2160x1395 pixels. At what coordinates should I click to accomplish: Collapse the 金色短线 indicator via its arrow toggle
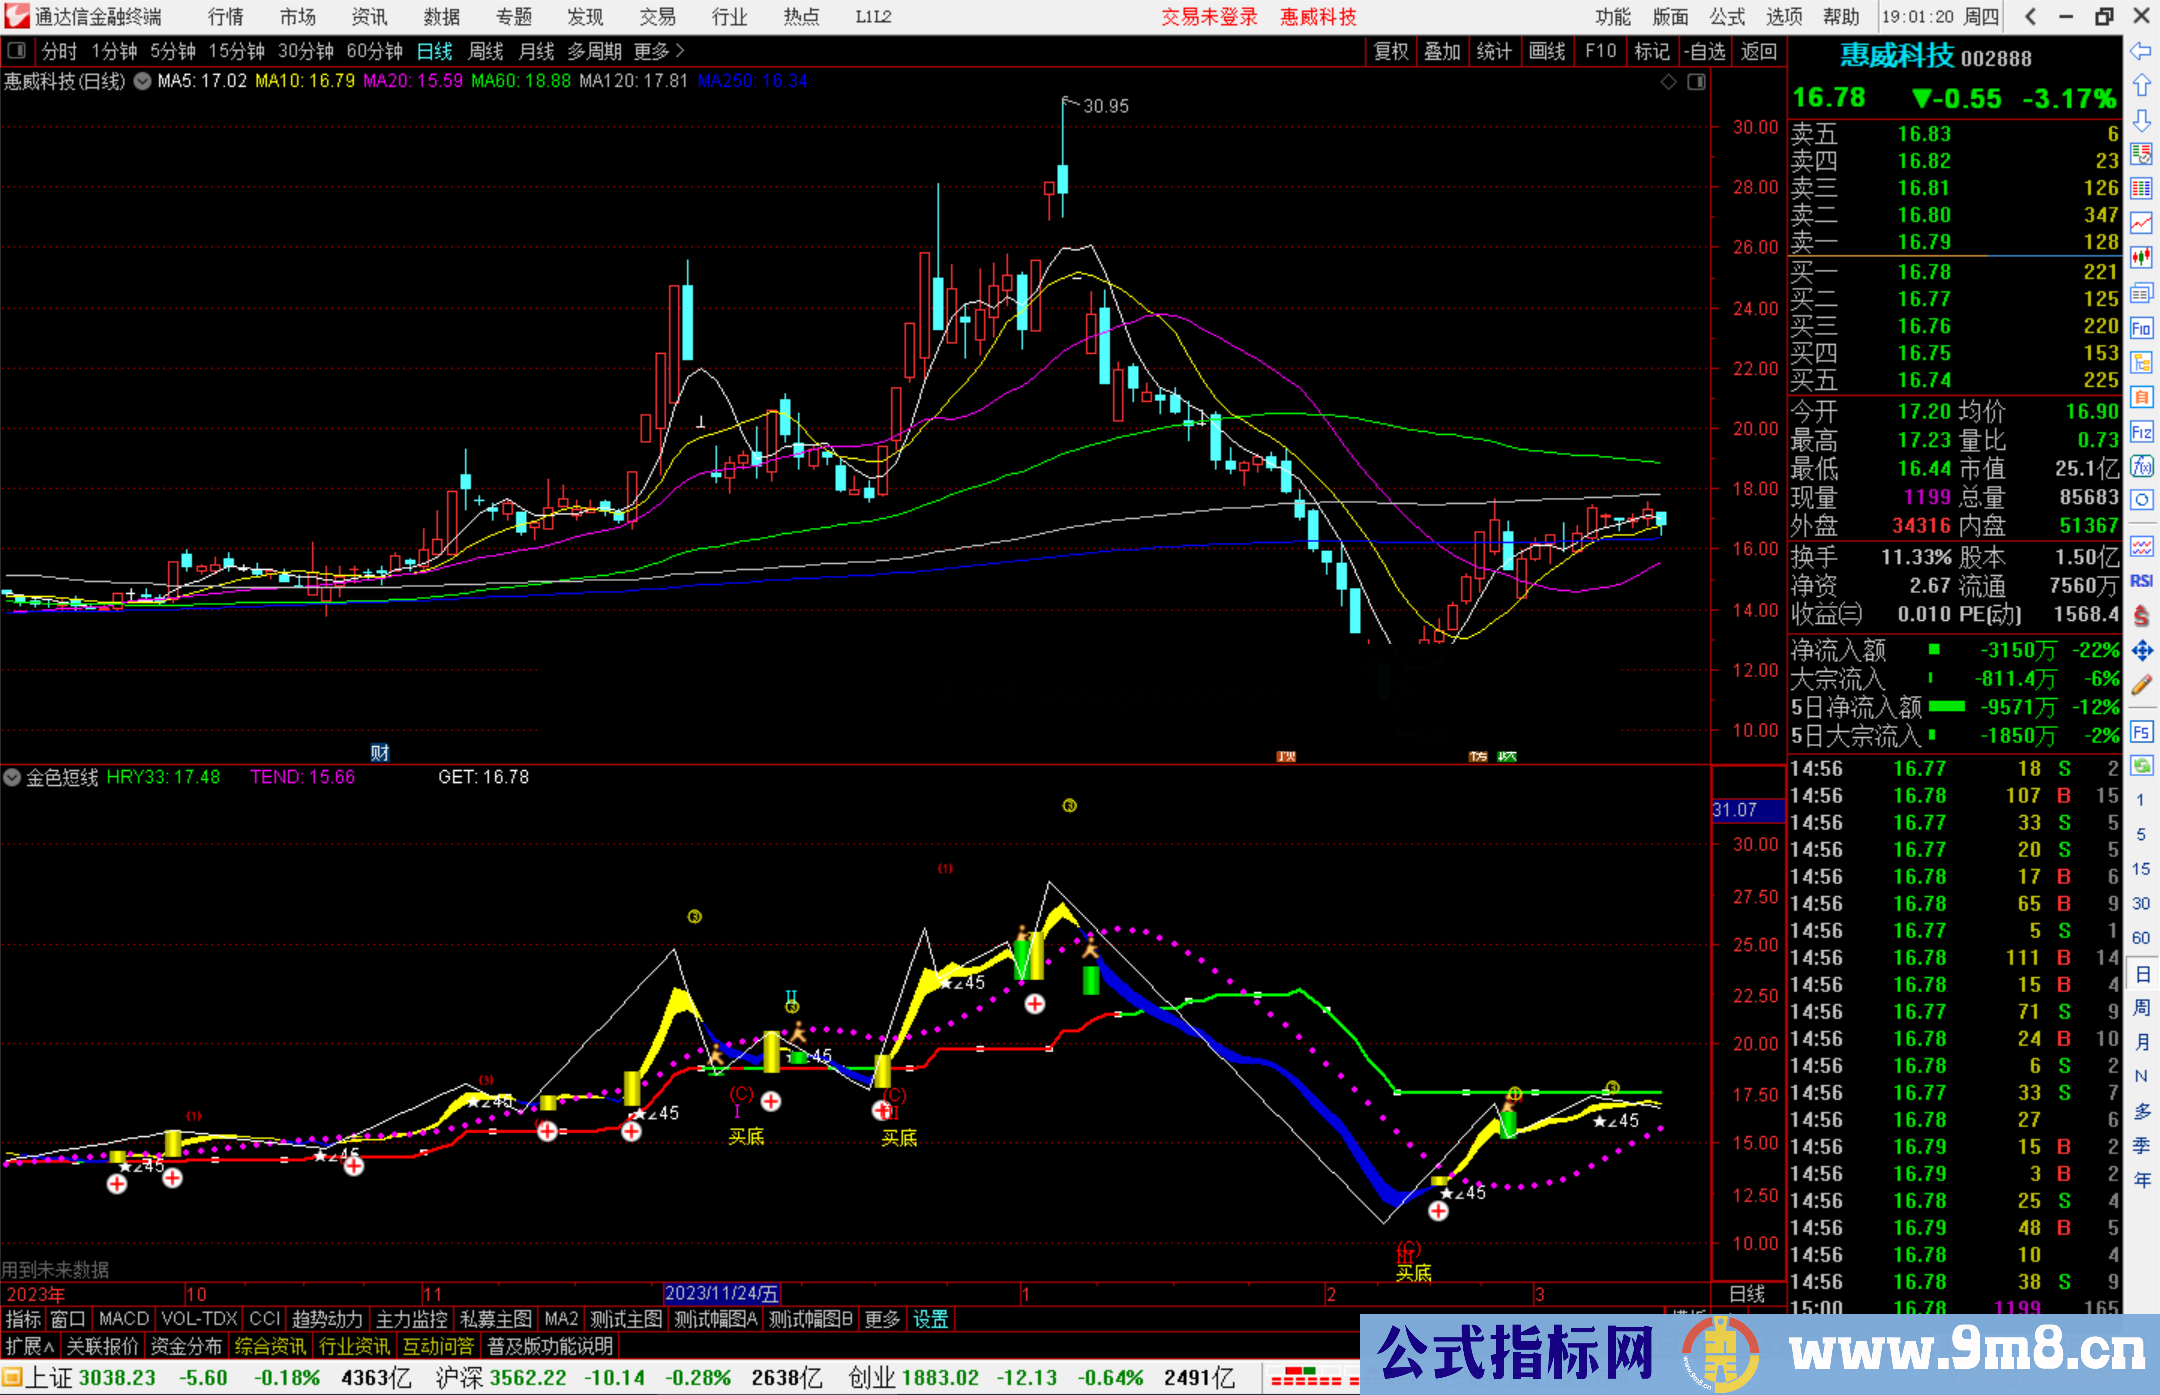click(x=13, y=777)
